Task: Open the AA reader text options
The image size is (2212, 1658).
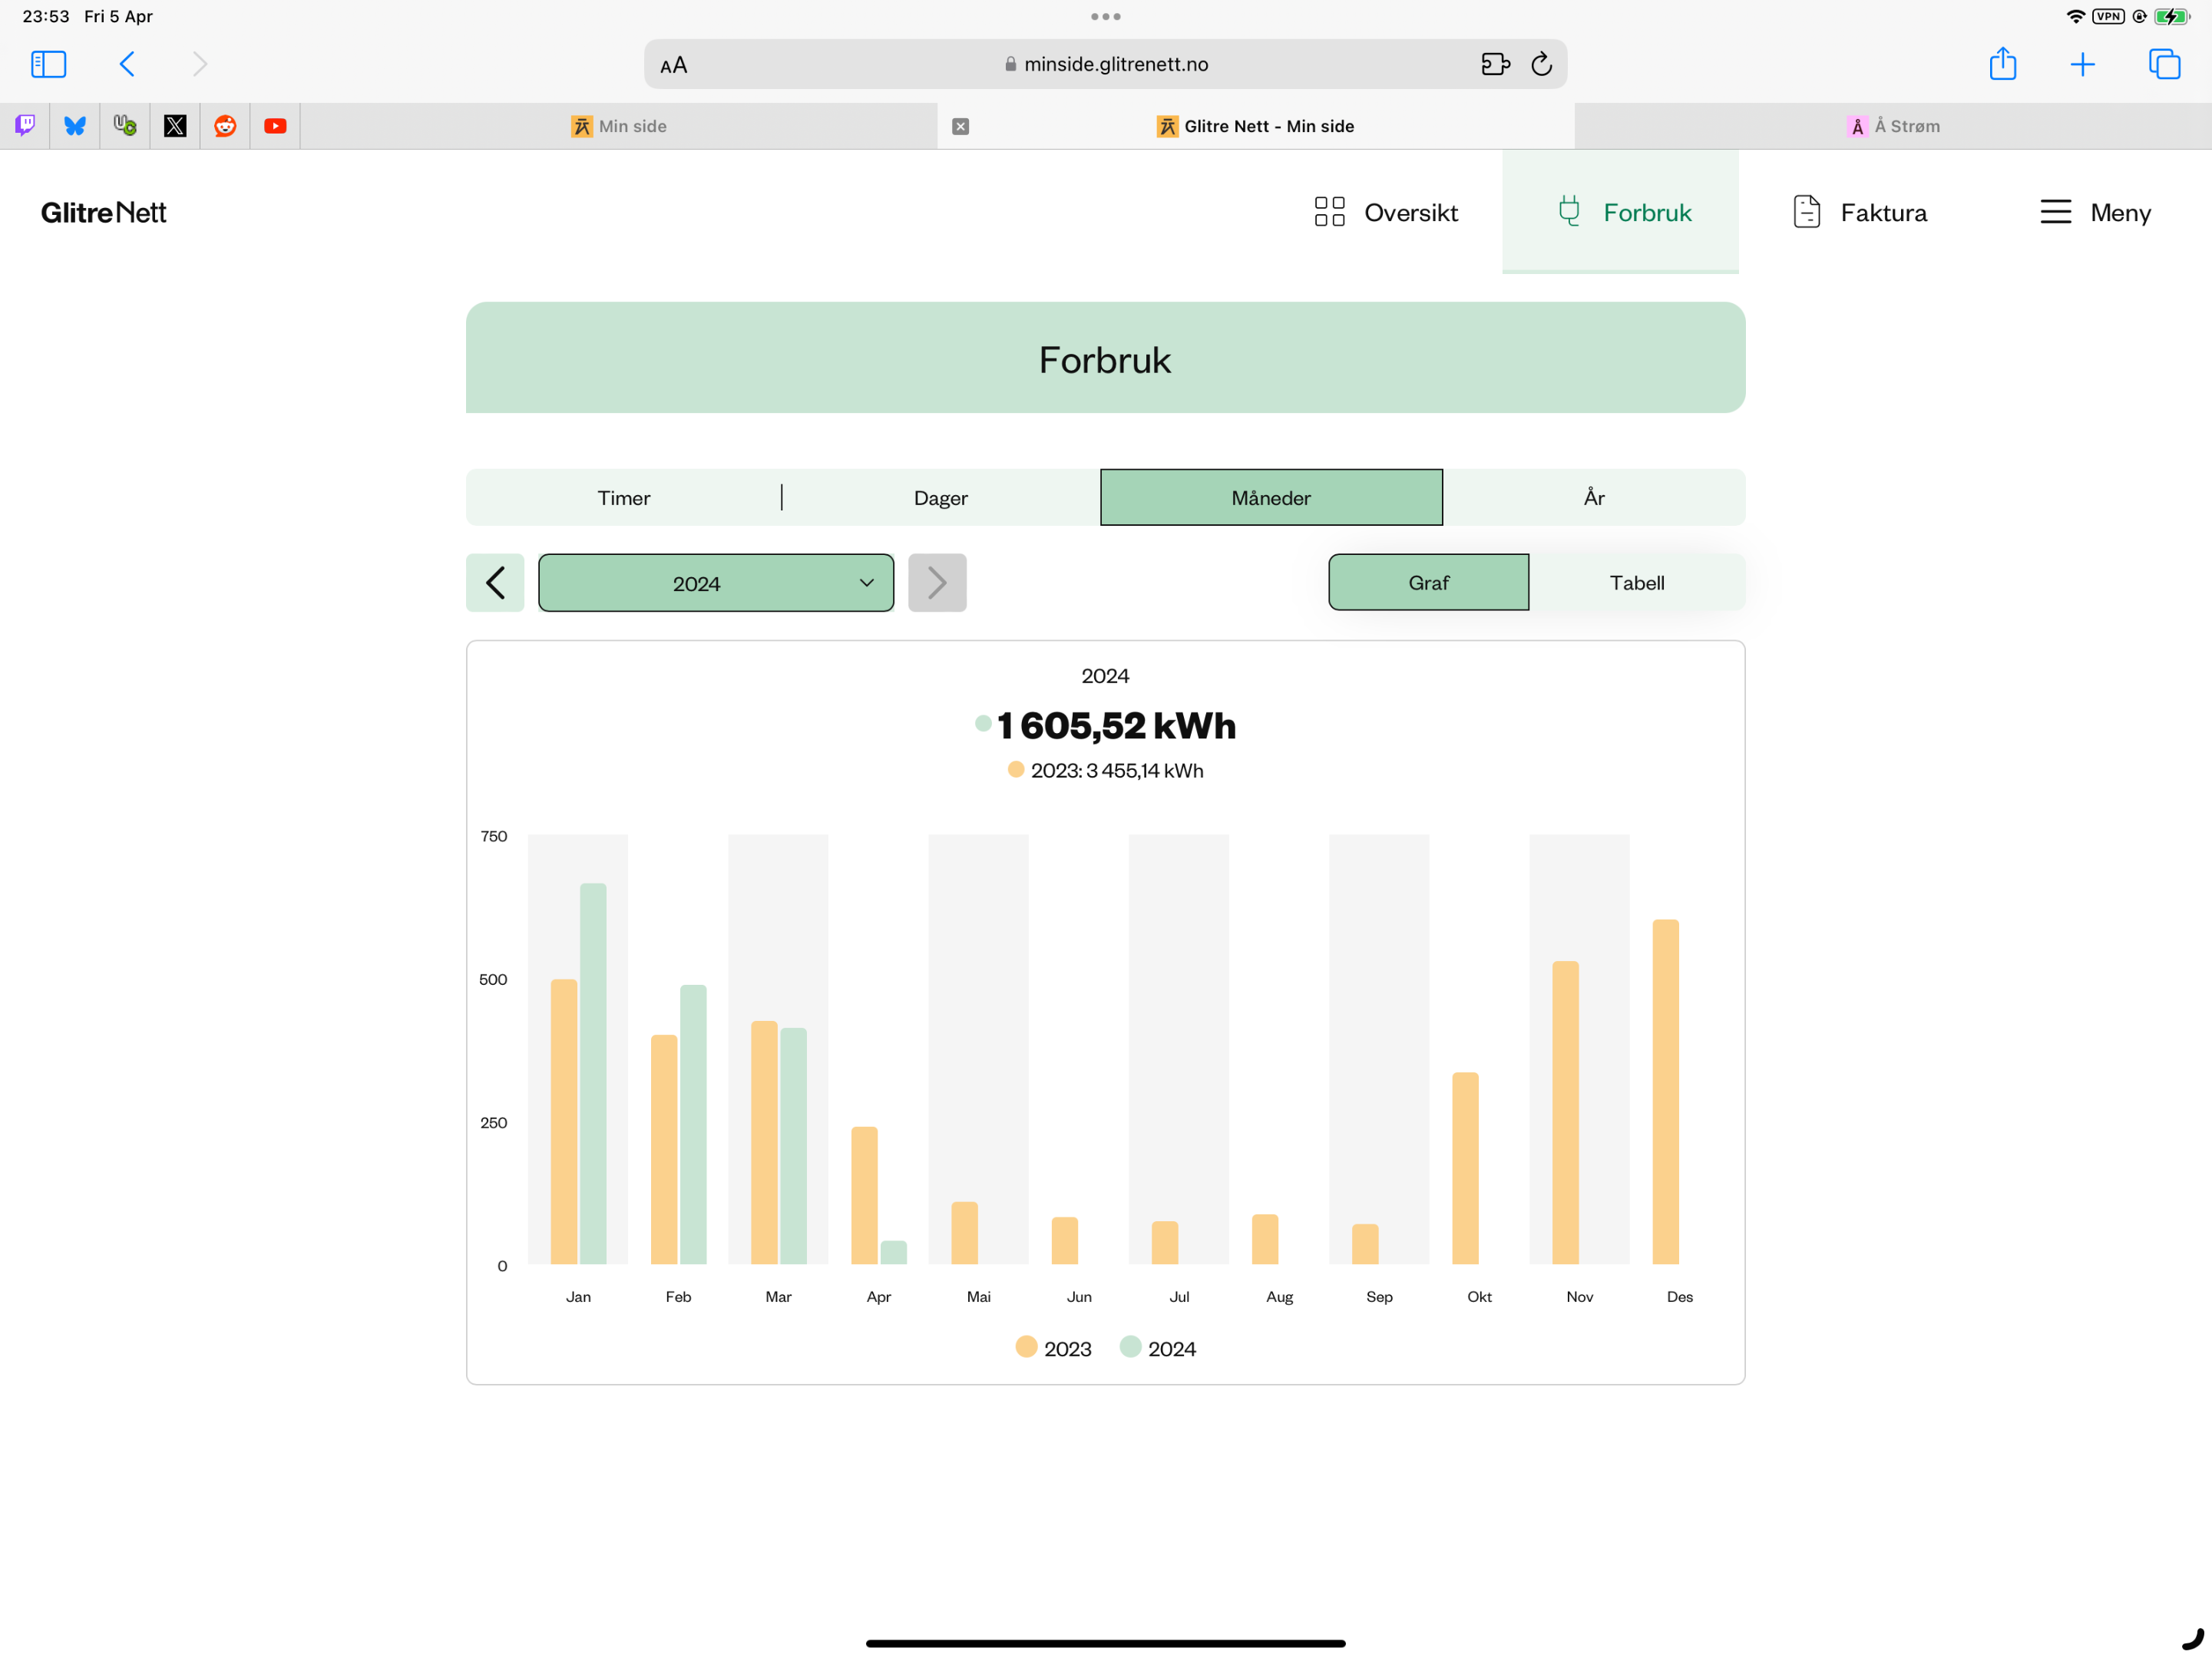Action: coord(673,65)
